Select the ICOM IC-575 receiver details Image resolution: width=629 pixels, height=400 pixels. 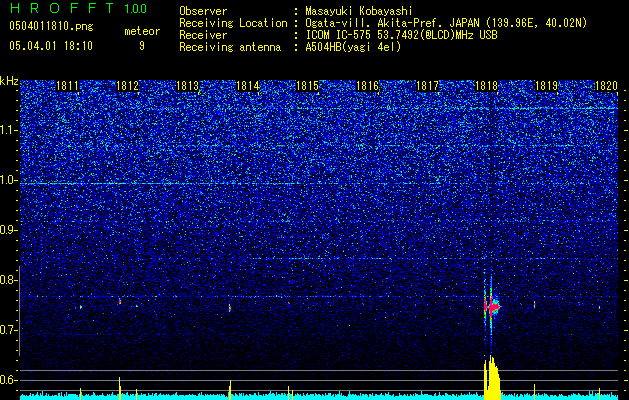pos(401,35)
